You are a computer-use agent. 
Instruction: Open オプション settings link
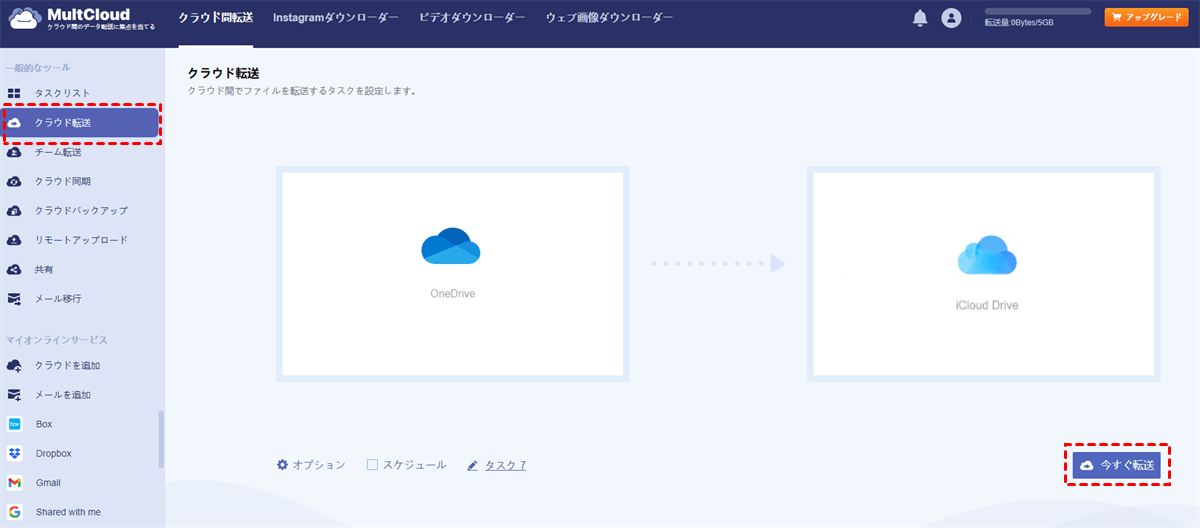point(311,465)
